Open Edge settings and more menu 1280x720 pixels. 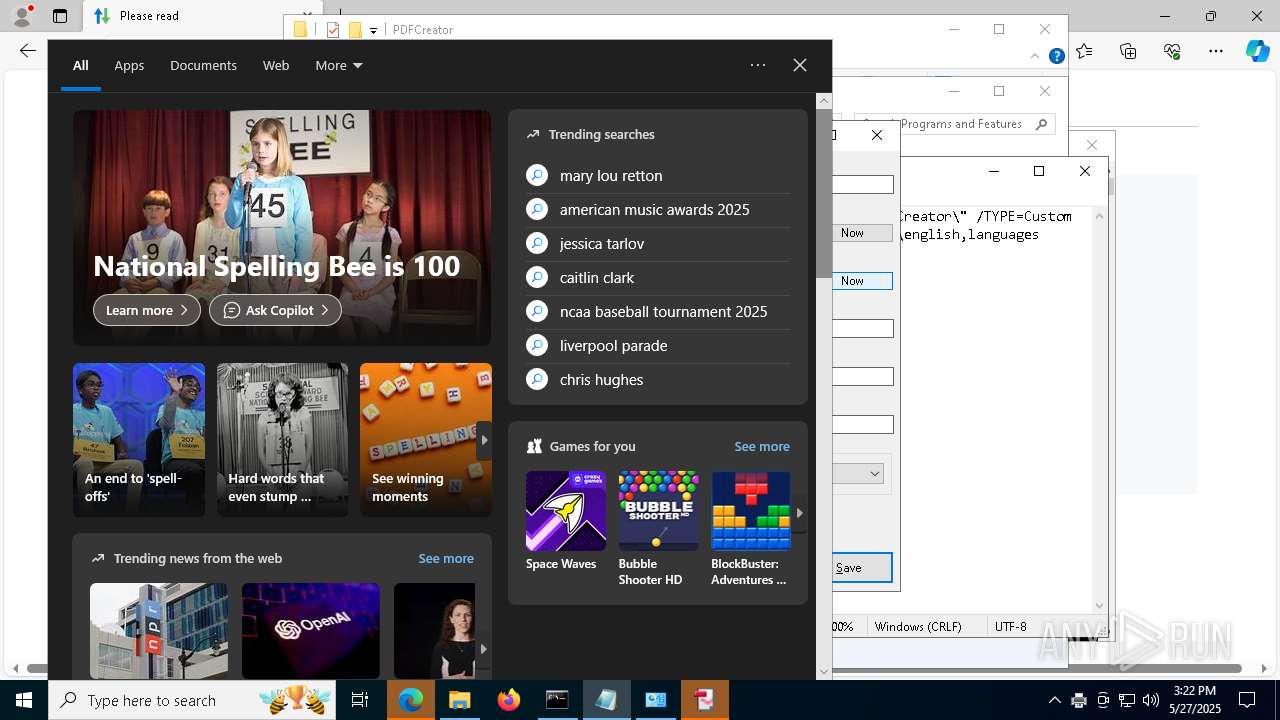point(1216,51)
